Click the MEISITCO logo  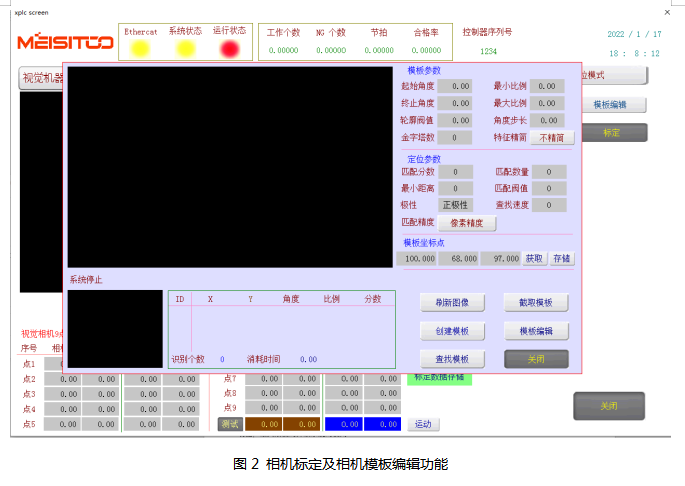pos(64,43)
